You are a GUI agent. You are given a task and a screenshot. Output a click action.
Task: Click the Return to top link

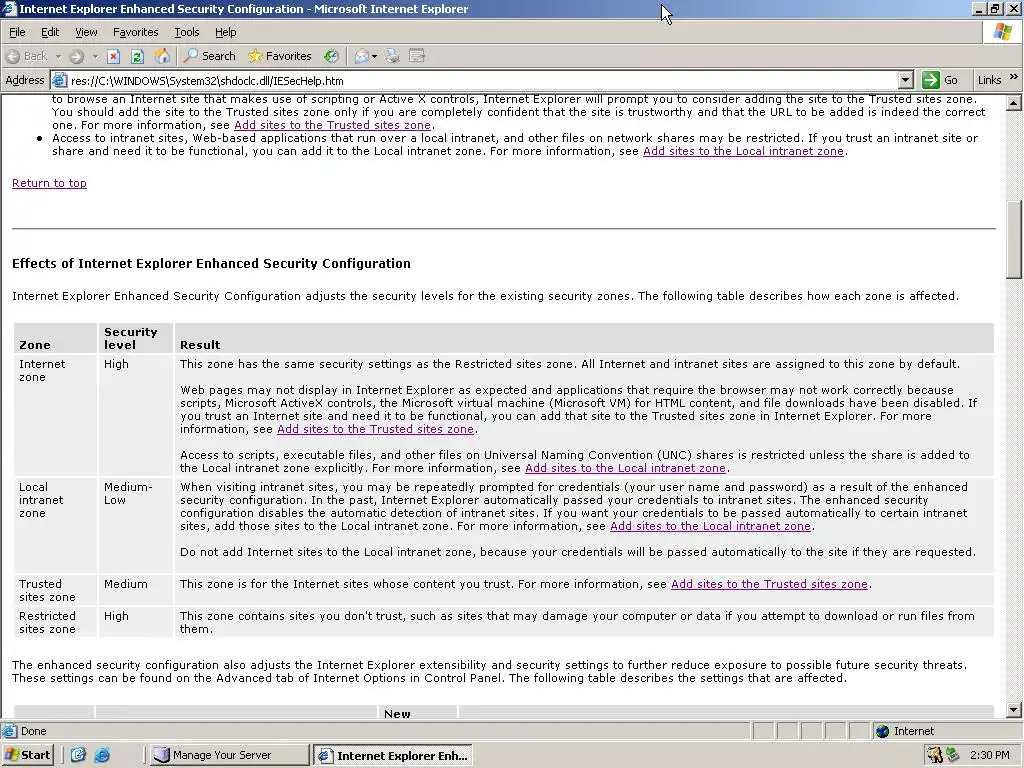pyautogui.click(x=49, y=183)
